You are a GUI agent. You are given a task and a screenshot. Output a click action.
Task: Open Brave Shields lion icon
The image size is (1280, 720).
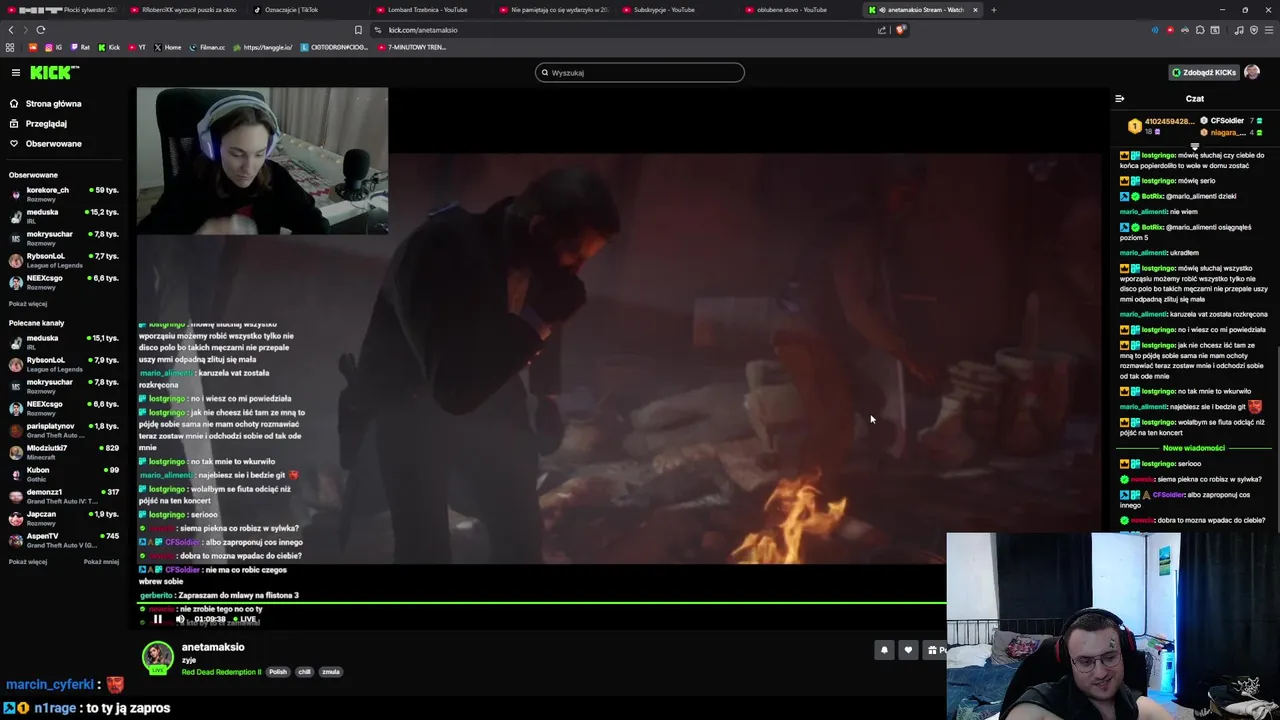point(900,30)
